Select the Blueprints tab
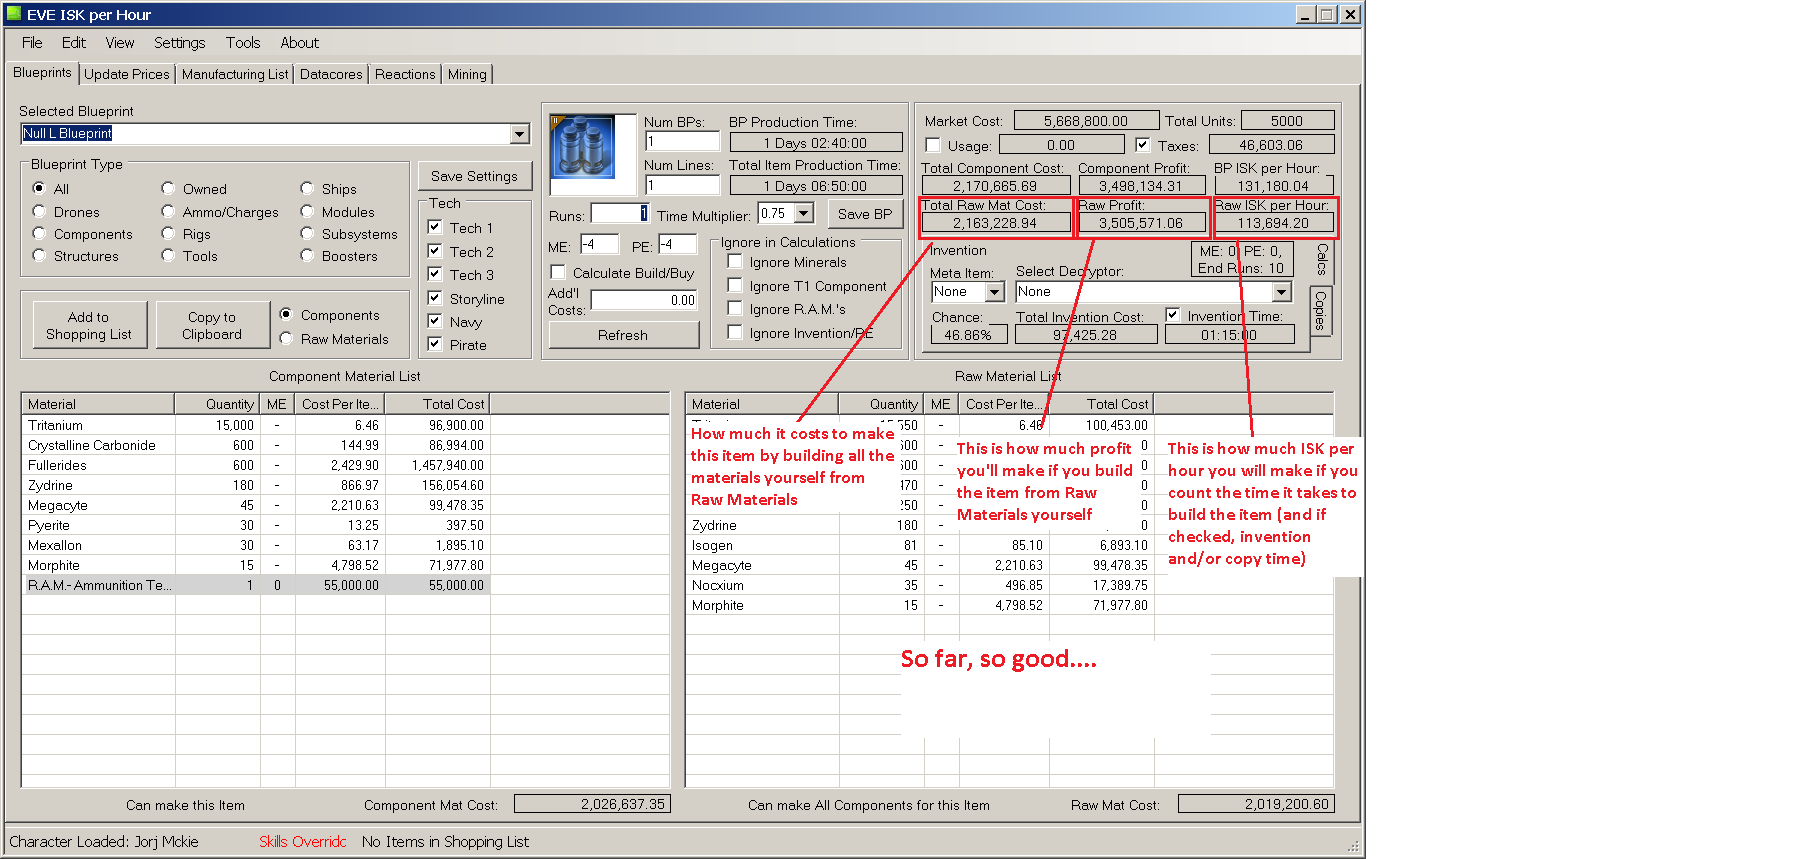1804x859 pixels. point(42,73)
